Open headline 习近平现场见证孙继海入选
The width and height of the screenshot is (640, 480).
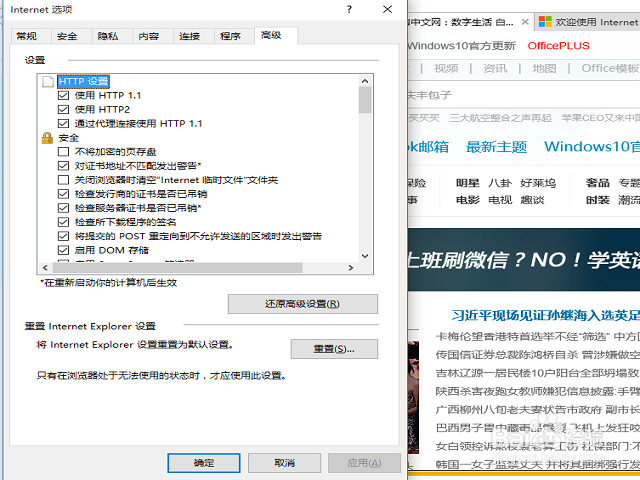[546, 315]
